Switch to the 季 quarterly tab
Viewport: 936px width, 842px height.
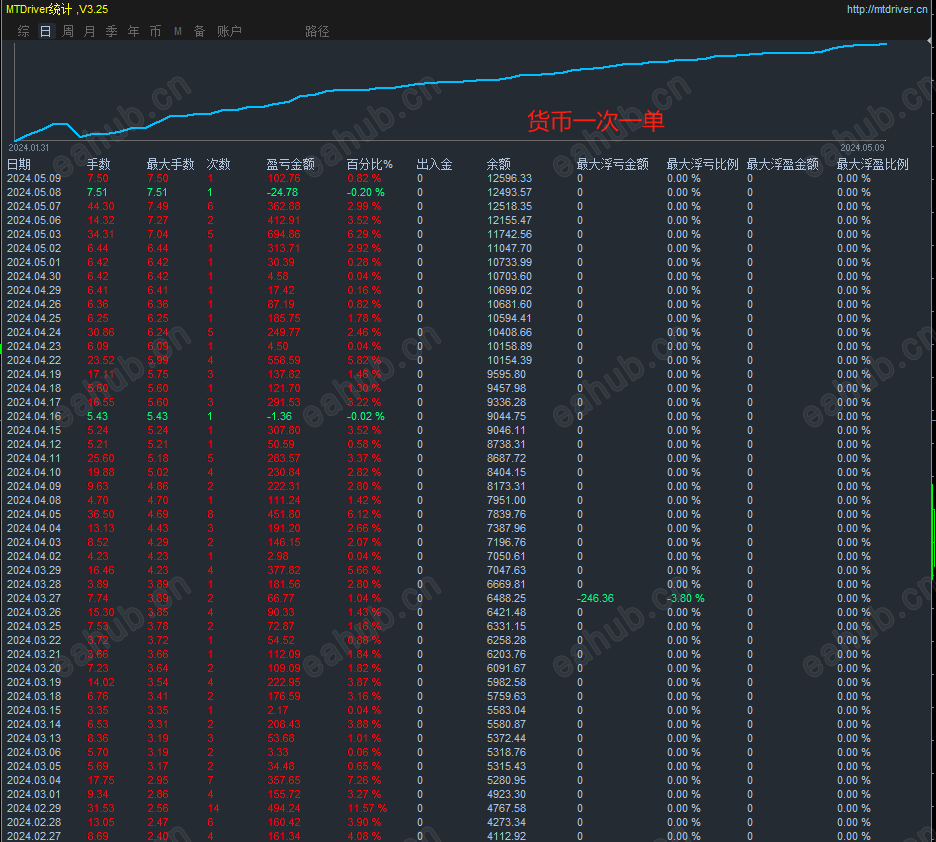tap(112, 31)
